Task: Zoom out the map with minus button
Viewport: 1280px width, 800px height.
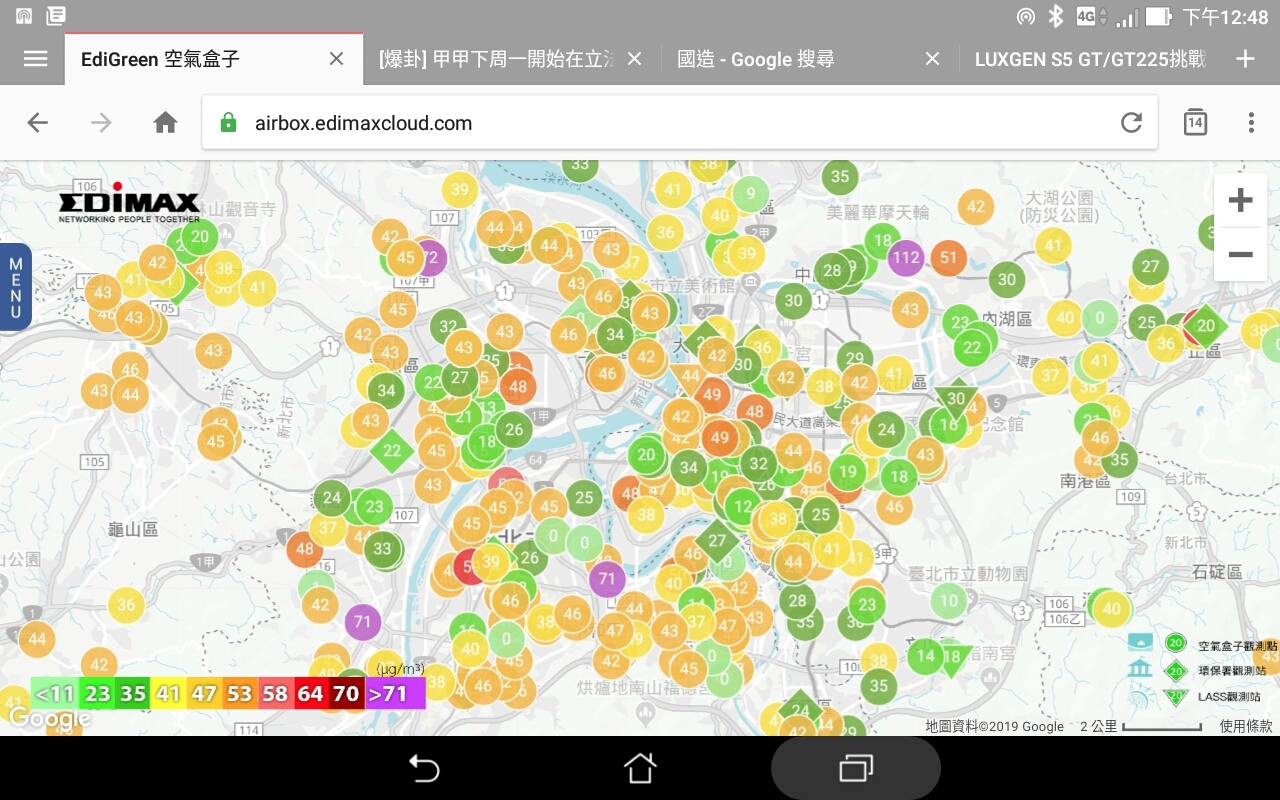Action: (1240, 255)
